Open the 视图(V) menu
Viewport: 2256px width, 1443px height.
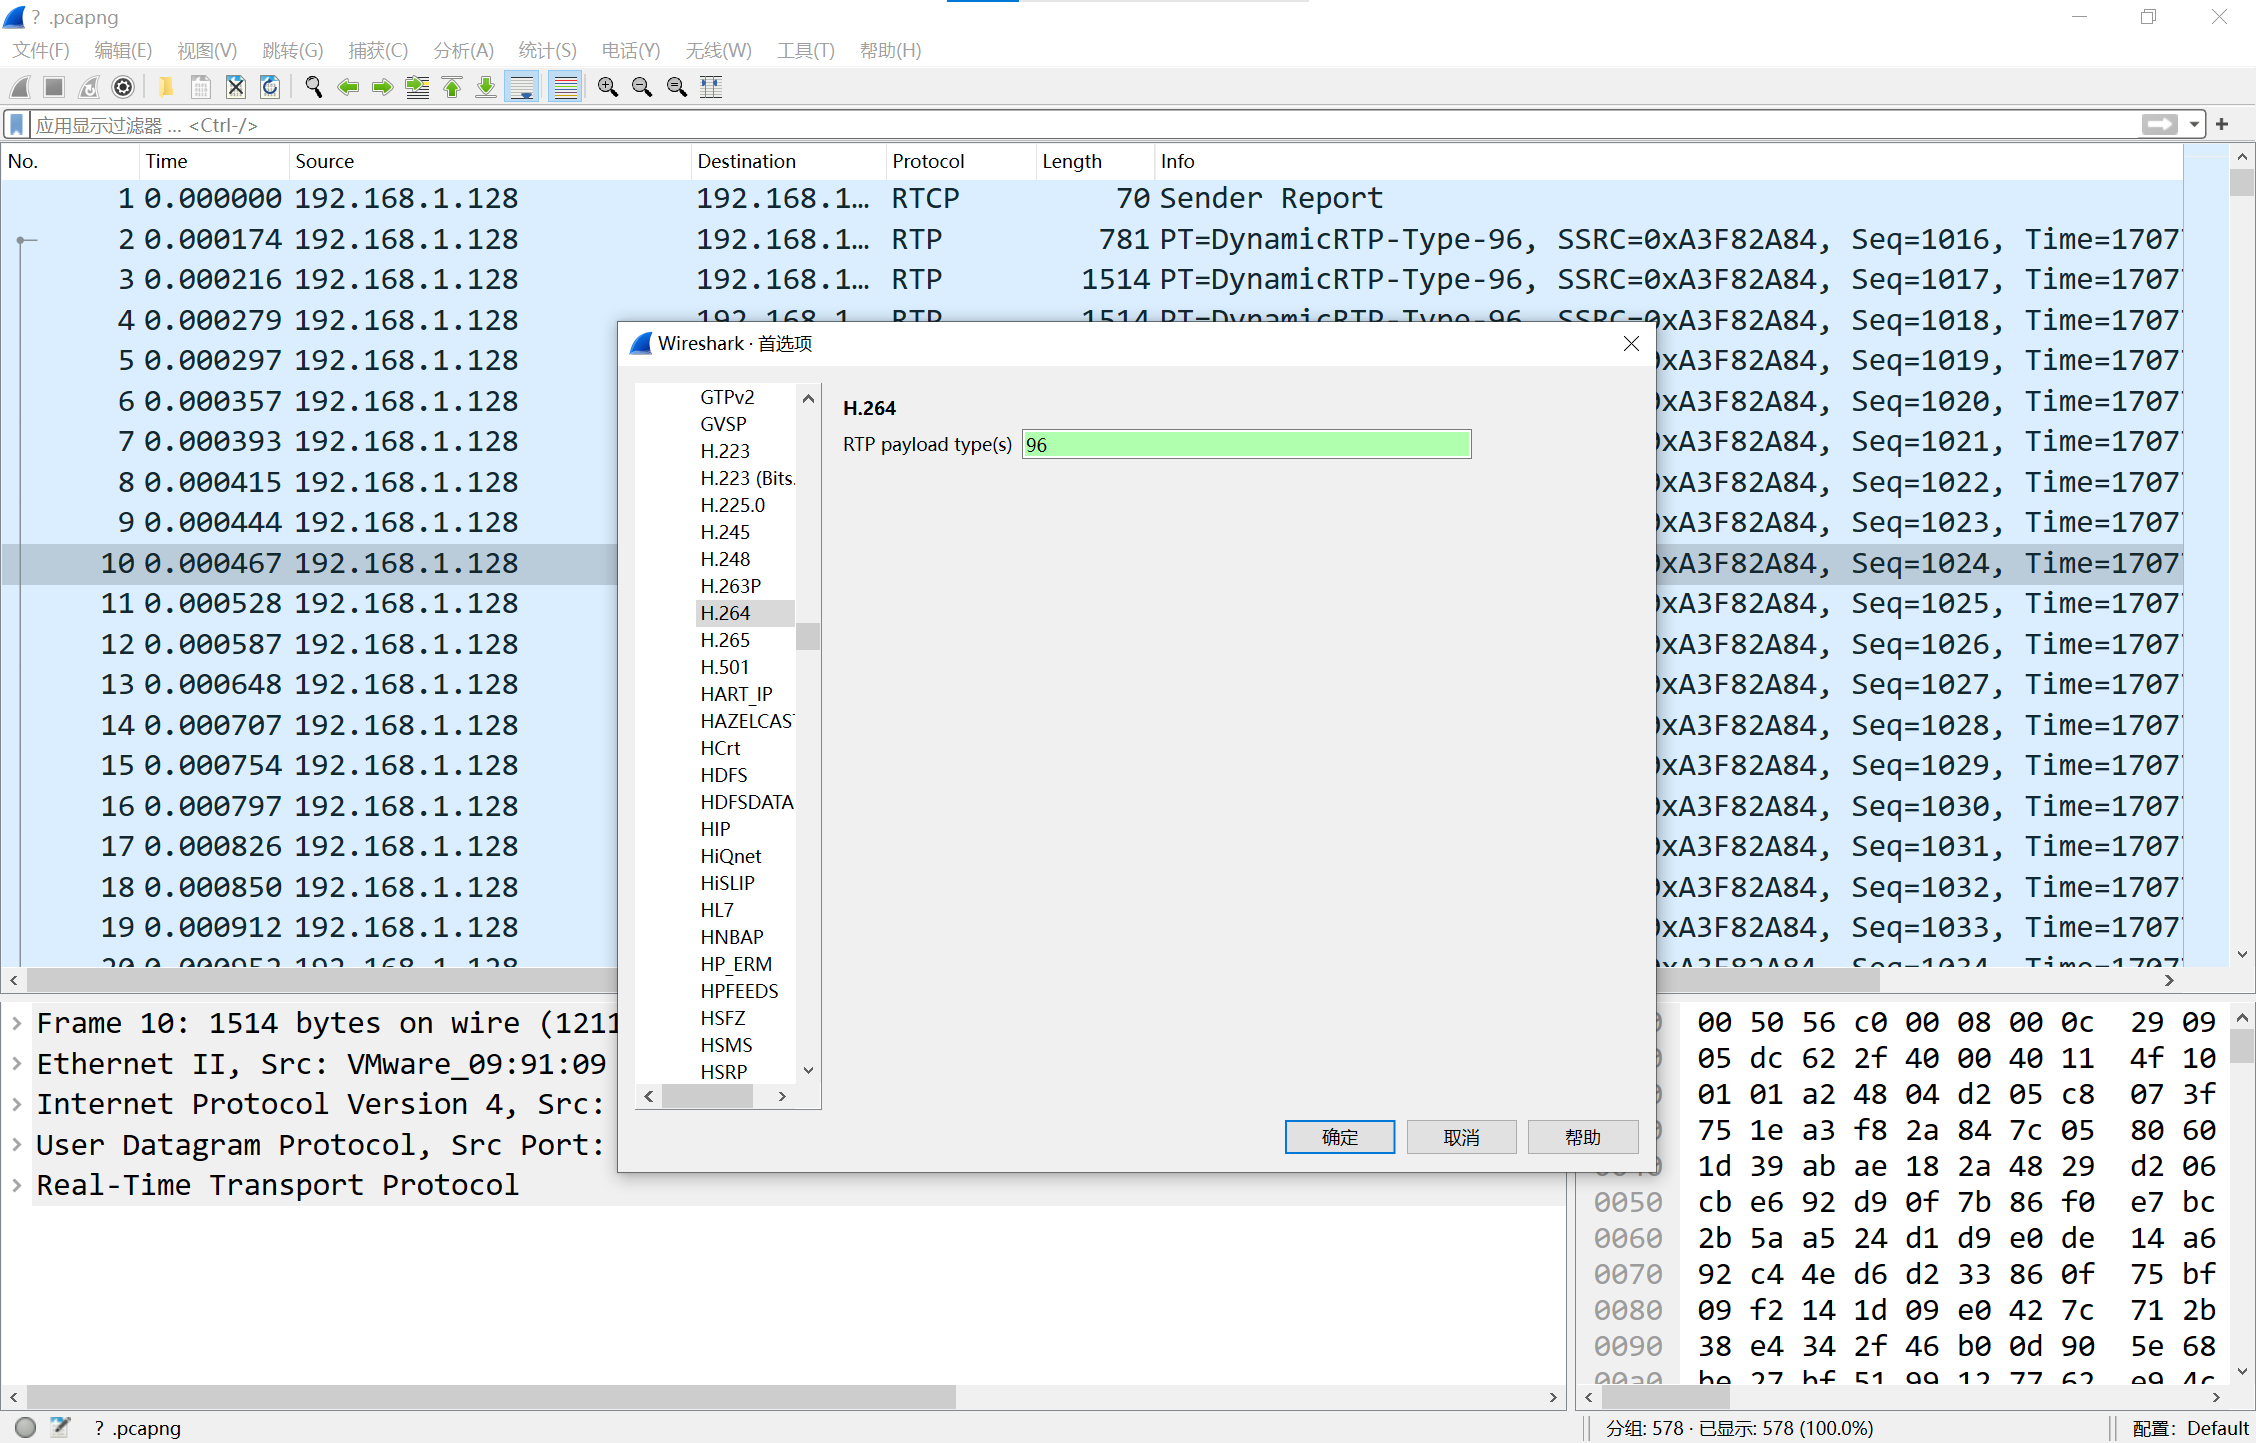(207, 50)
